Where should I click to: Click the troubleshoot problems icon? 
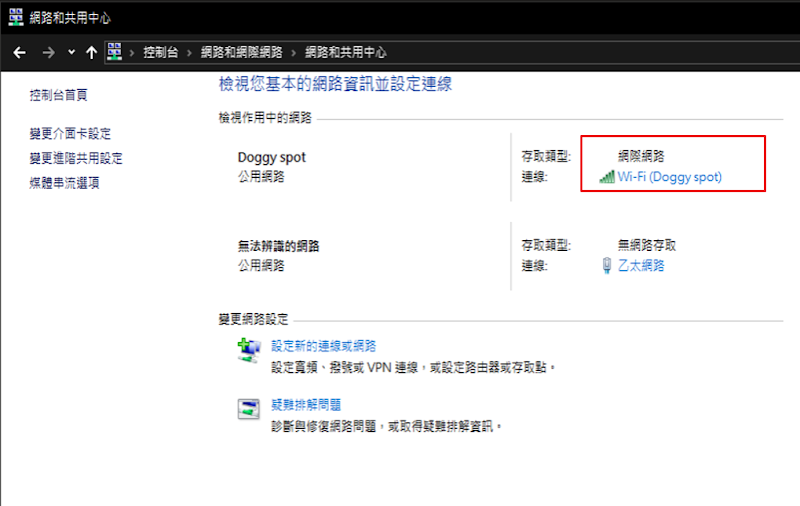click(x=249, y=409)
